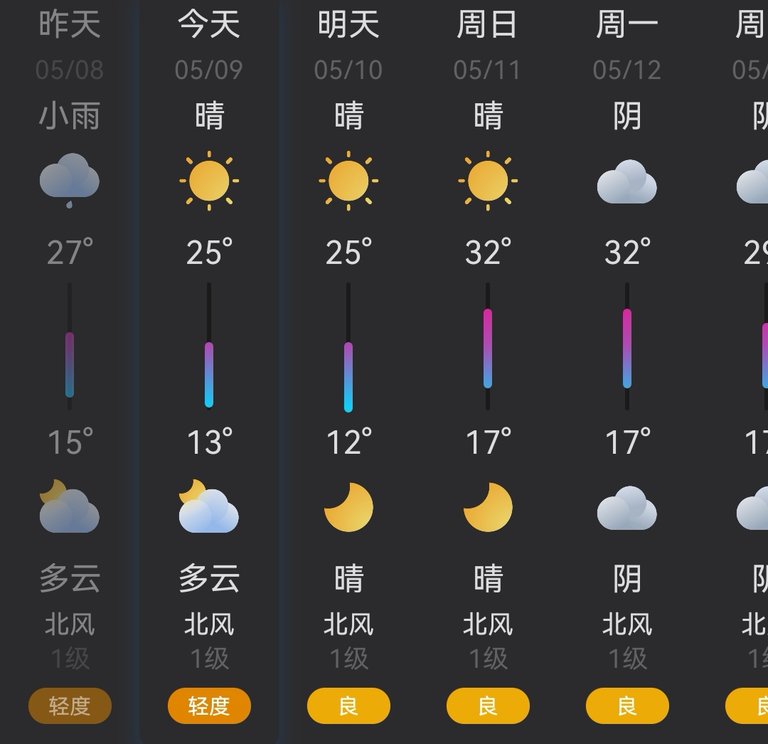Click Monday's night overcast cloud icon
Image resolution: width=768 pixels, height=744 pixels.
[x=627, y=509]
